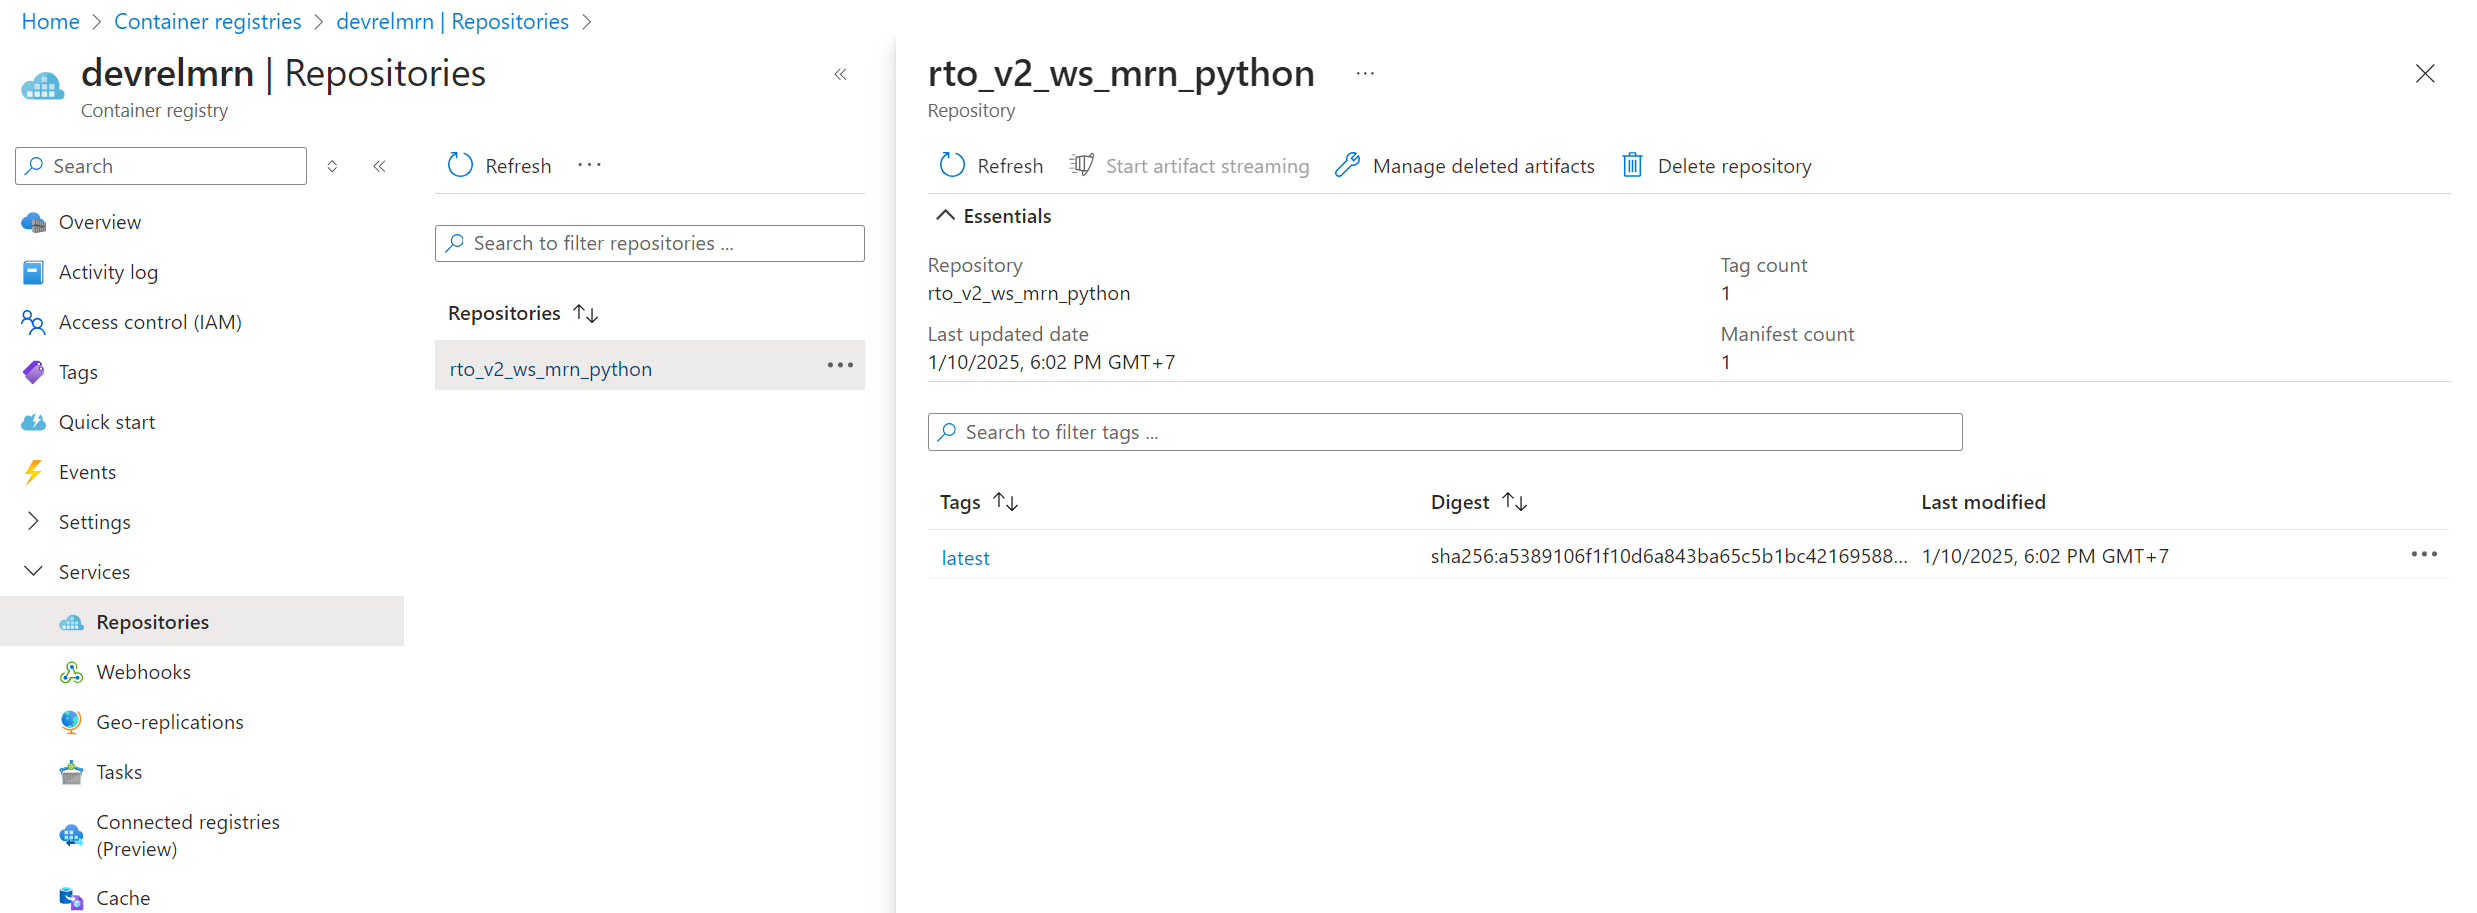Go to Home breadcrumb

pyautogui.click(x=50, y=21)
